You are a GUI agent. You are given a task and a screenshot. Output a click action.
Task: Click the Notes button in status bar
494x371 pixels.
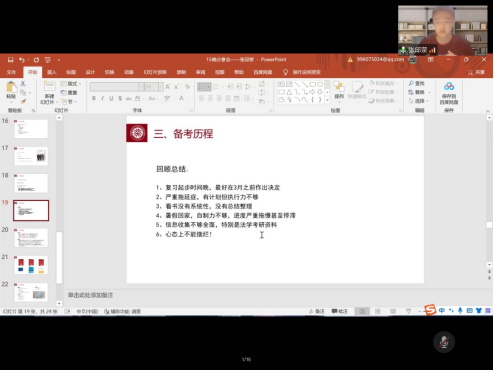coord(317,311)
